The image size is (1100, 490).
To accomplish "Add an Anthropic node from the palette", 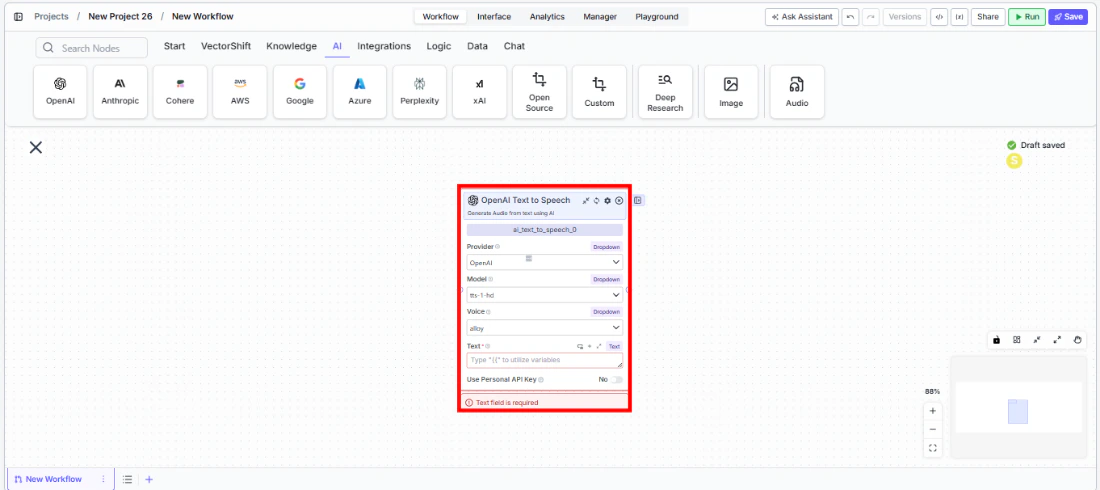I will click(x=120, y=92).
